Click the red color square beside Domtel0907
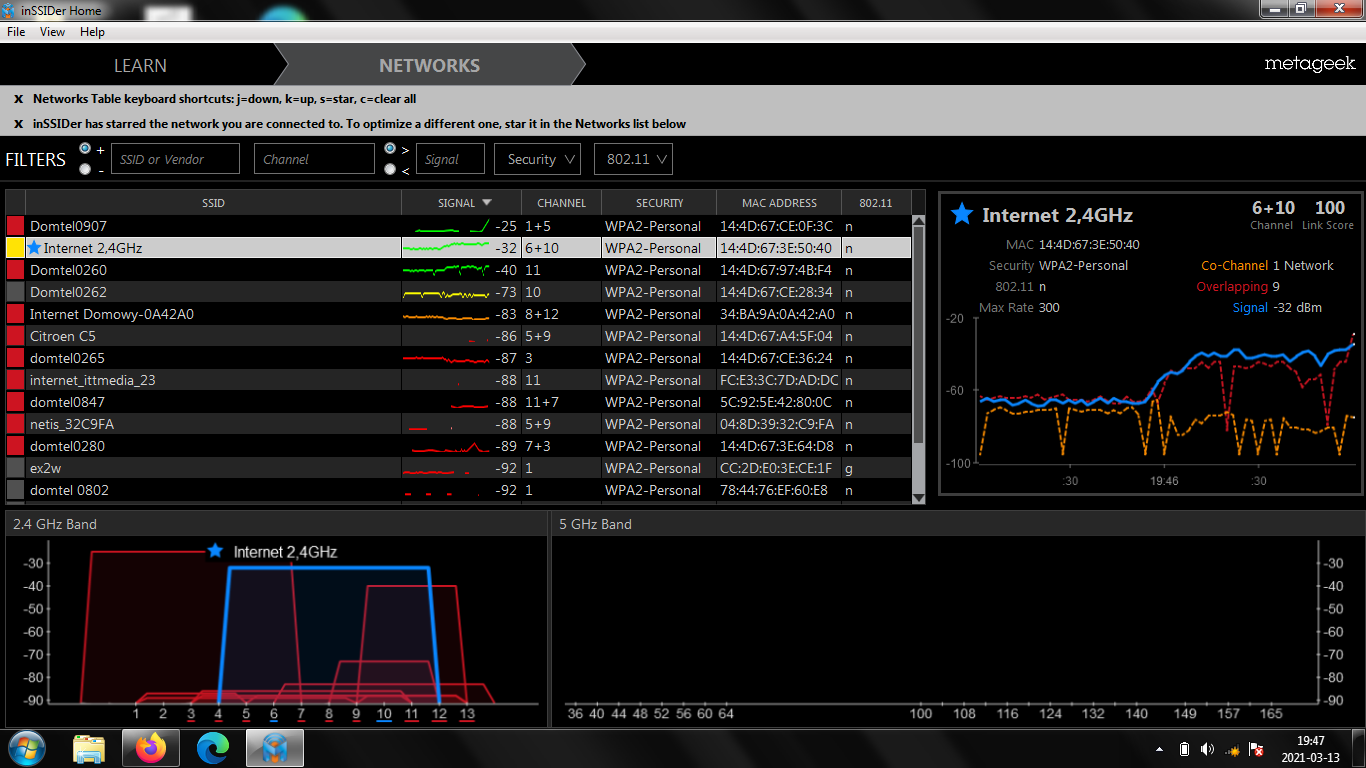Image resolution: width=1366 pixels, height=768 pixels. click(15, 226)
